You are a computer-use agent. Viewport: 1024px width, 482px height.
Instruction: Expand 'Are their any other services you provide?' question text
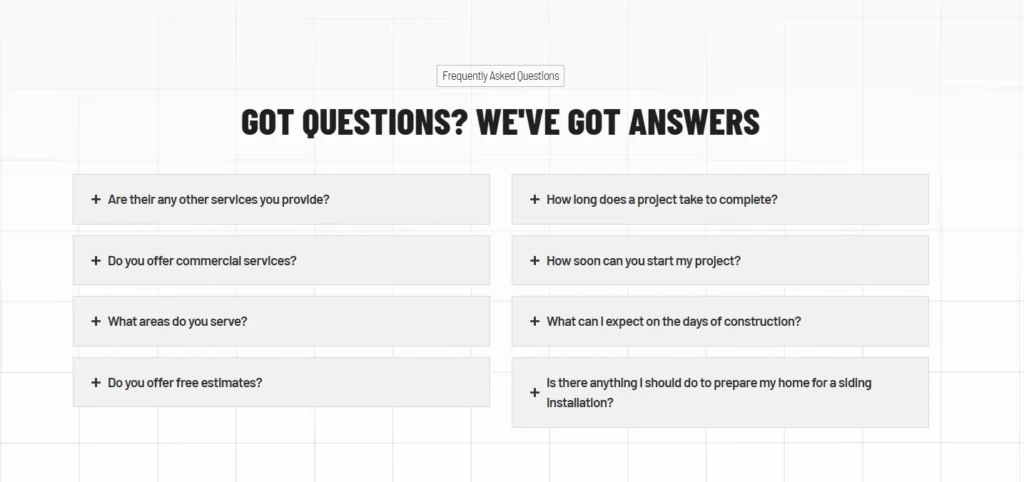[219, 200]
